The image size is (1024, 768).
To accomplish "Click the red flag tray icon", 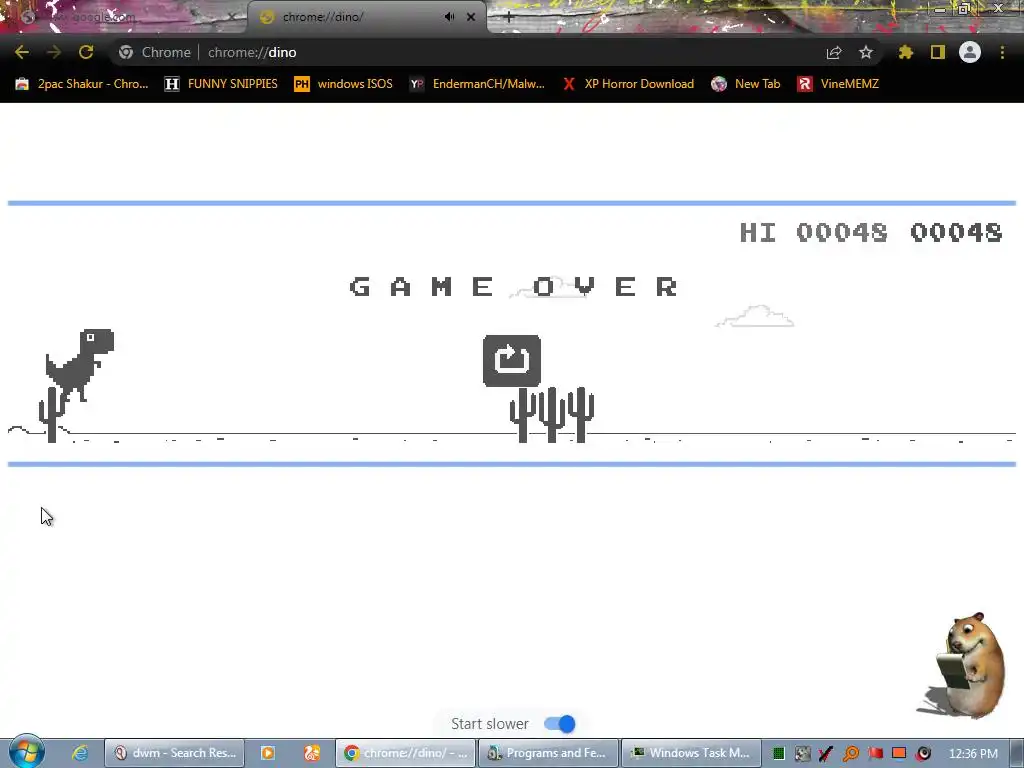I will [875, 754].
